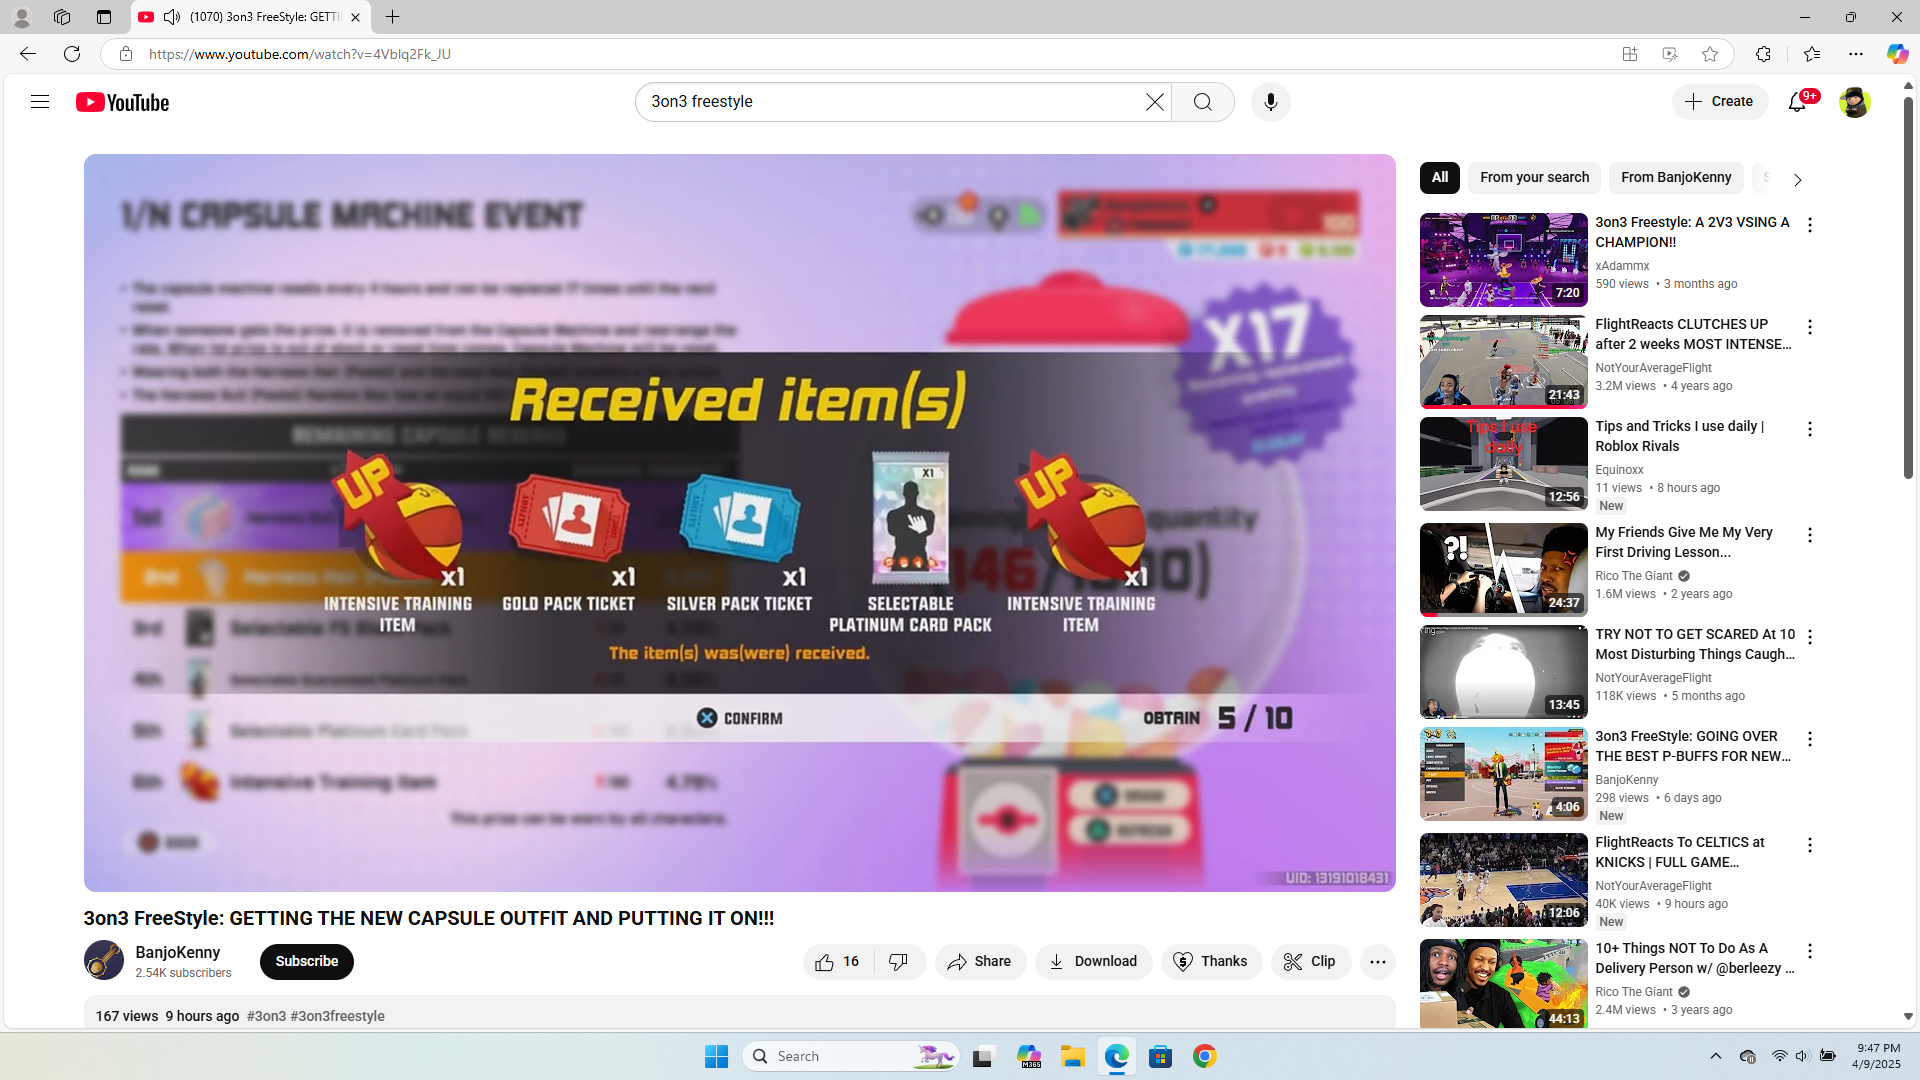The height and width of the screenshot is (1080, 1920).
Task: Open the BanjoKenny channel avatar
Action: (x=104, y=961)
